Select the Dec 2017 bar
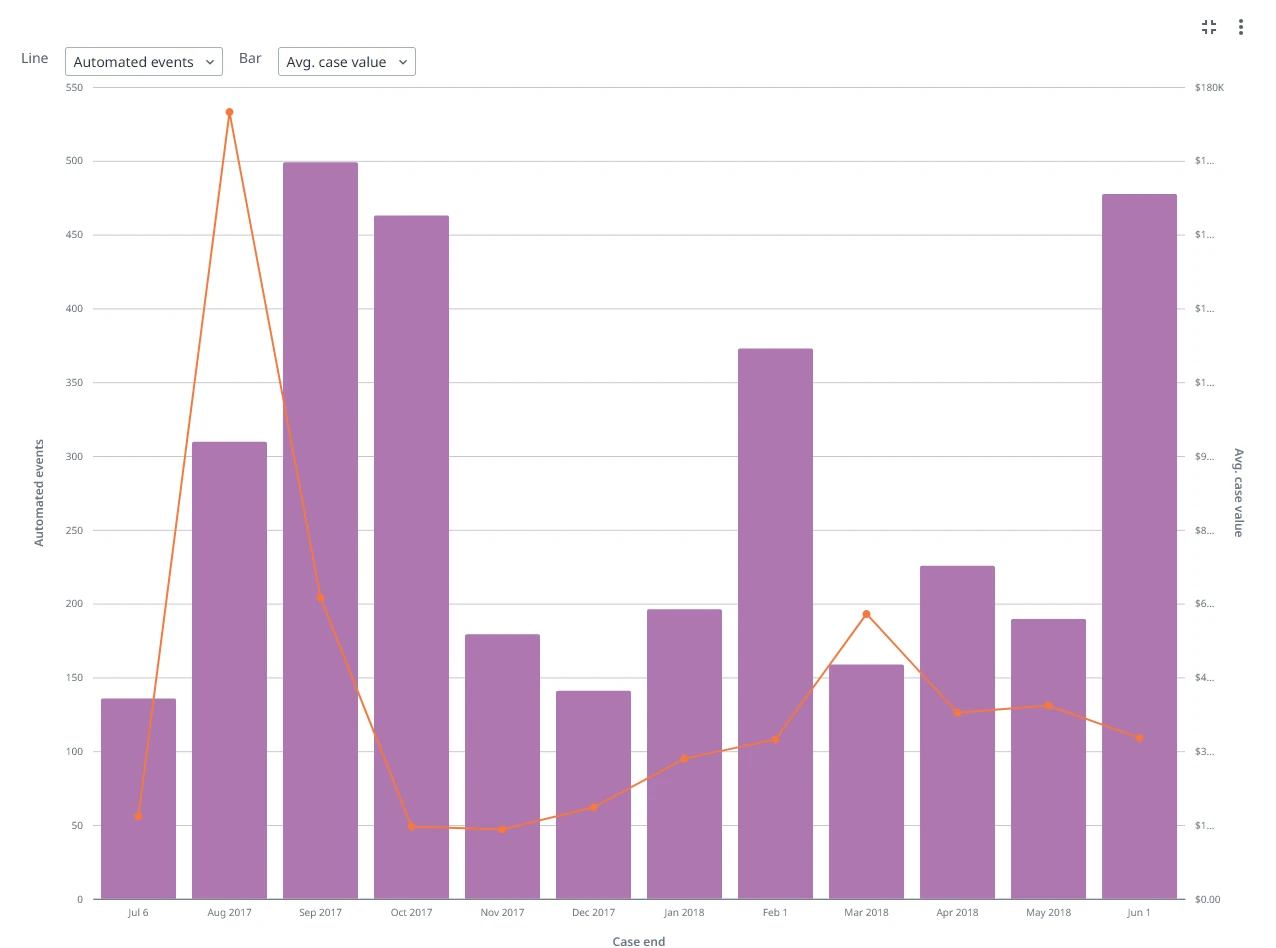The image size is (1276, 948). (x=593, y=795)
